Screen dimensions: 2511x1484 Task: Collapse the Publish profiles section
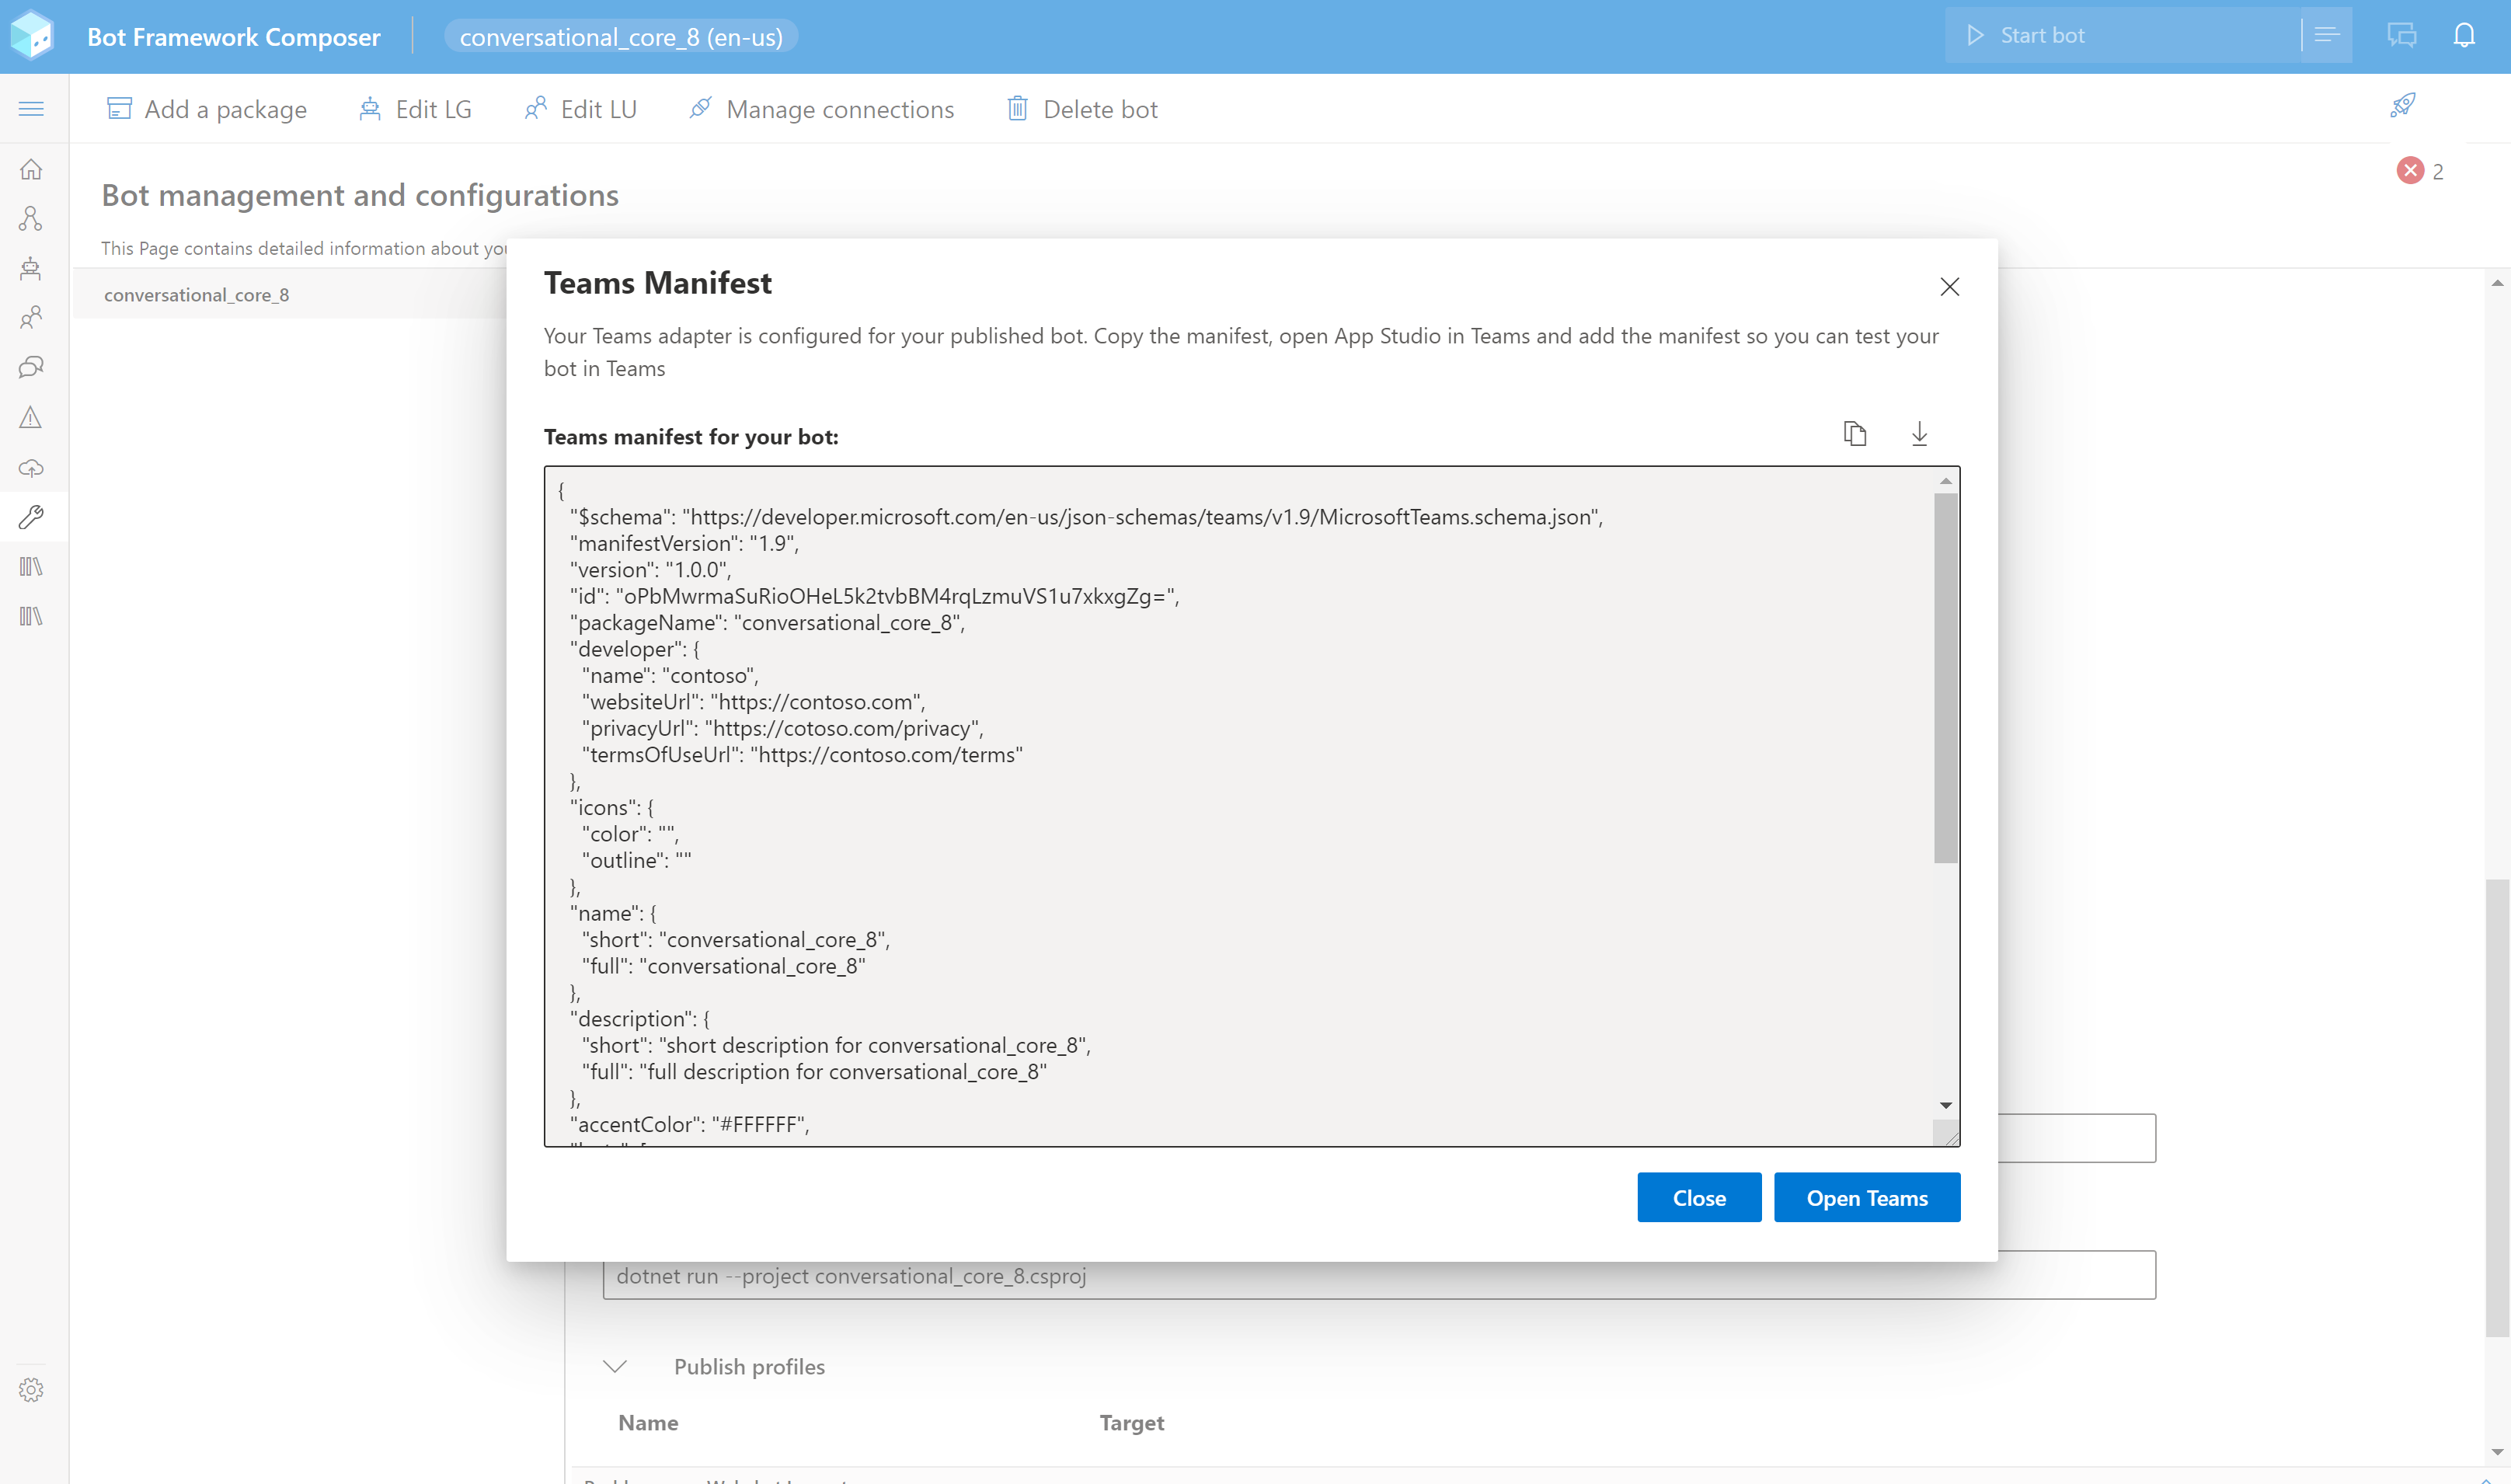tap(615, 1366)
